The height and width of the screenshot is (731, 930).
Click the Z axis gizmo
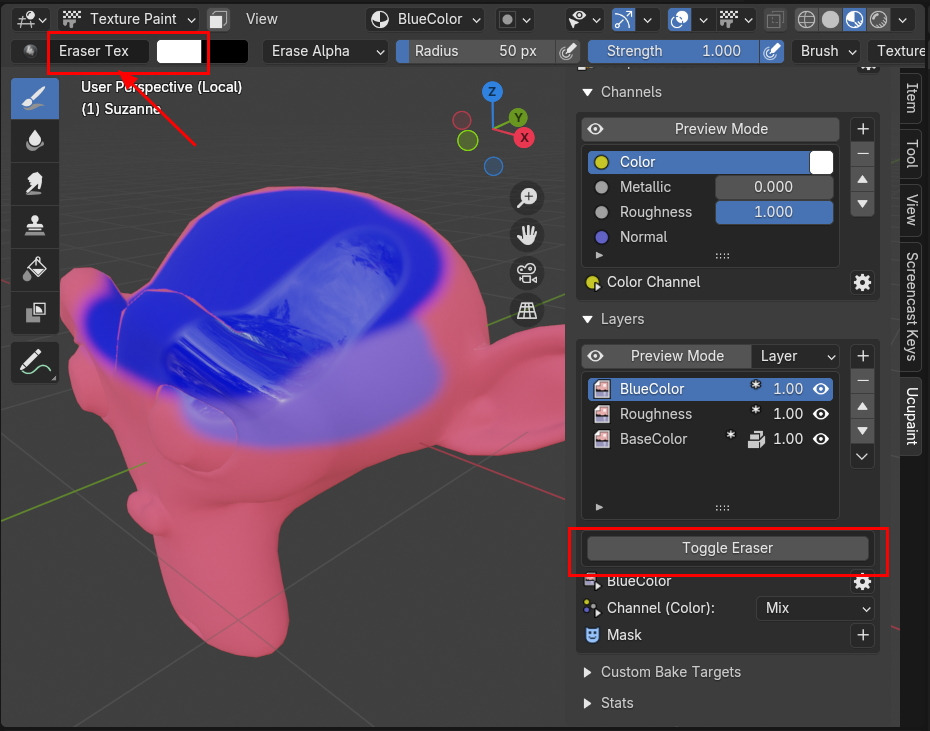pos(492,92)
